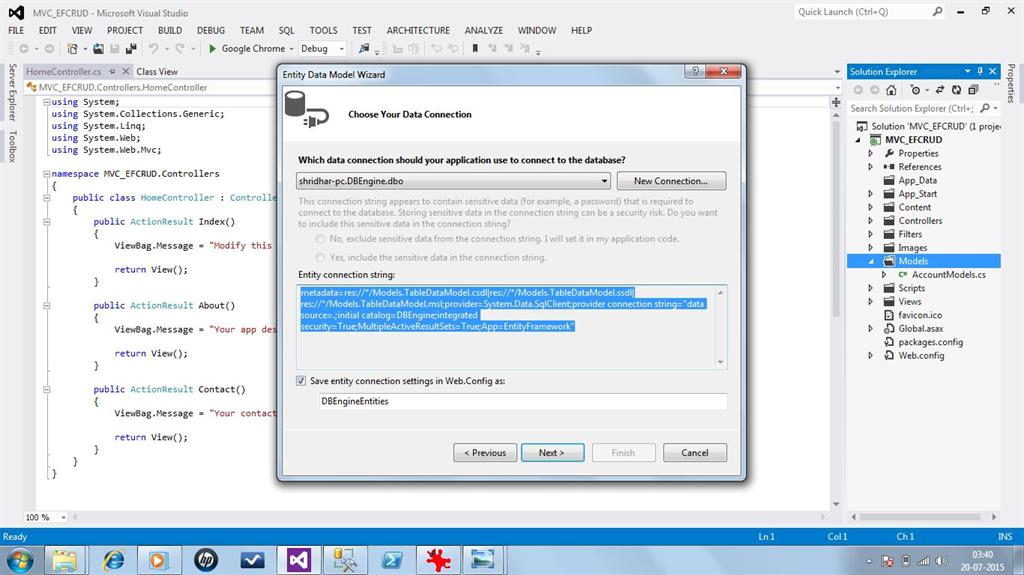
Task: Click pin icon on HomeController.cs tab
Action: coord(112,71)
